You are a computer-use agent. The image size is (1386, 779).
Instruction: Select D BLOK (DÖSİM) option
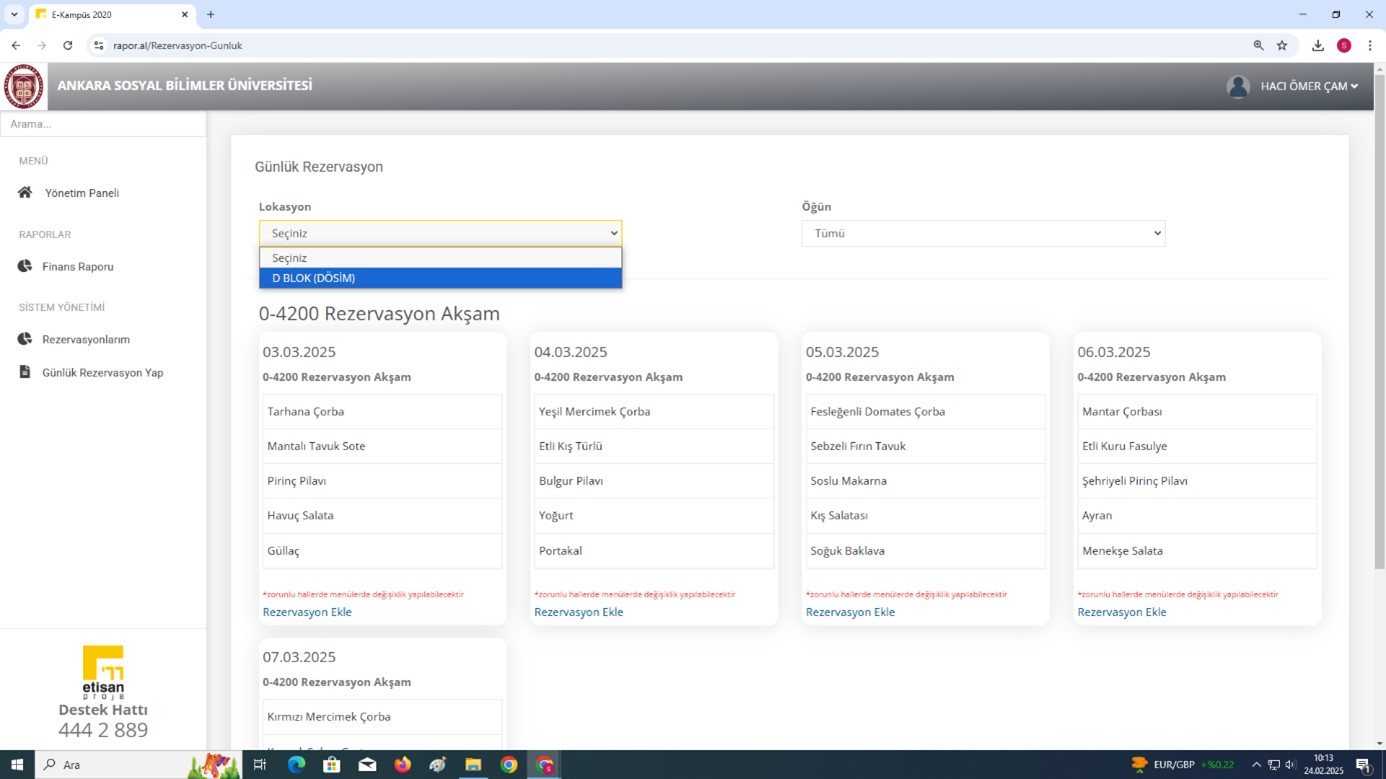tap(440, 278)
